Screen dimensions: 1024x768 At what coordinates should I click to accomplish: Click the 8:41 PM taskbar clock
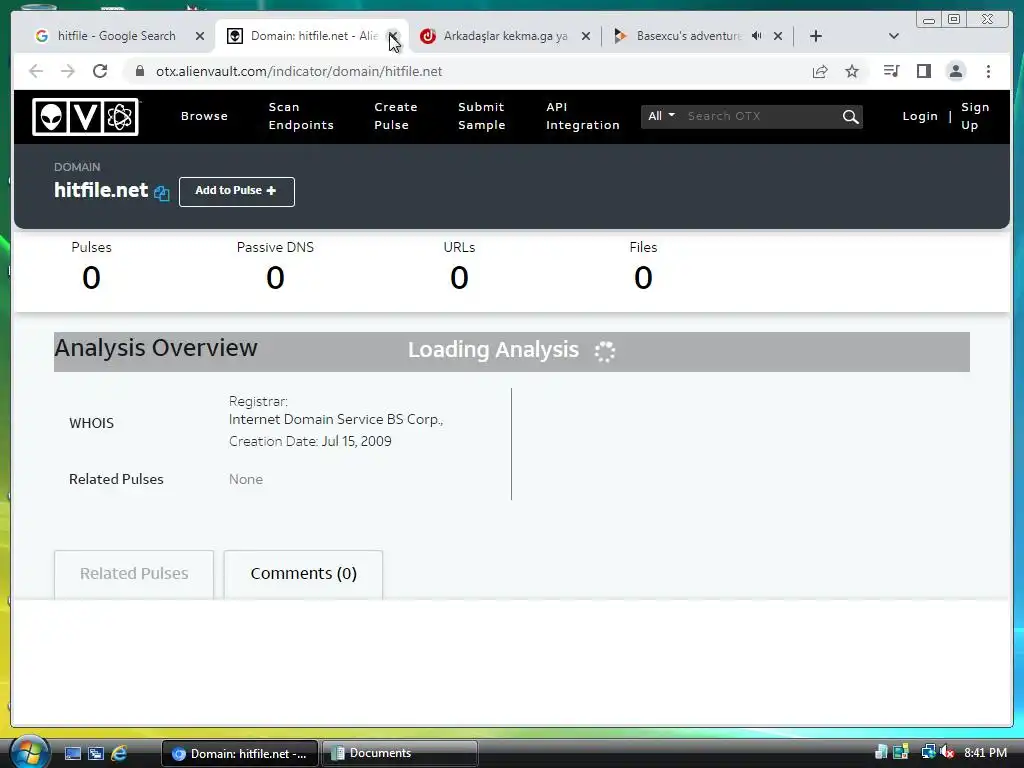(x=985, y=753)
